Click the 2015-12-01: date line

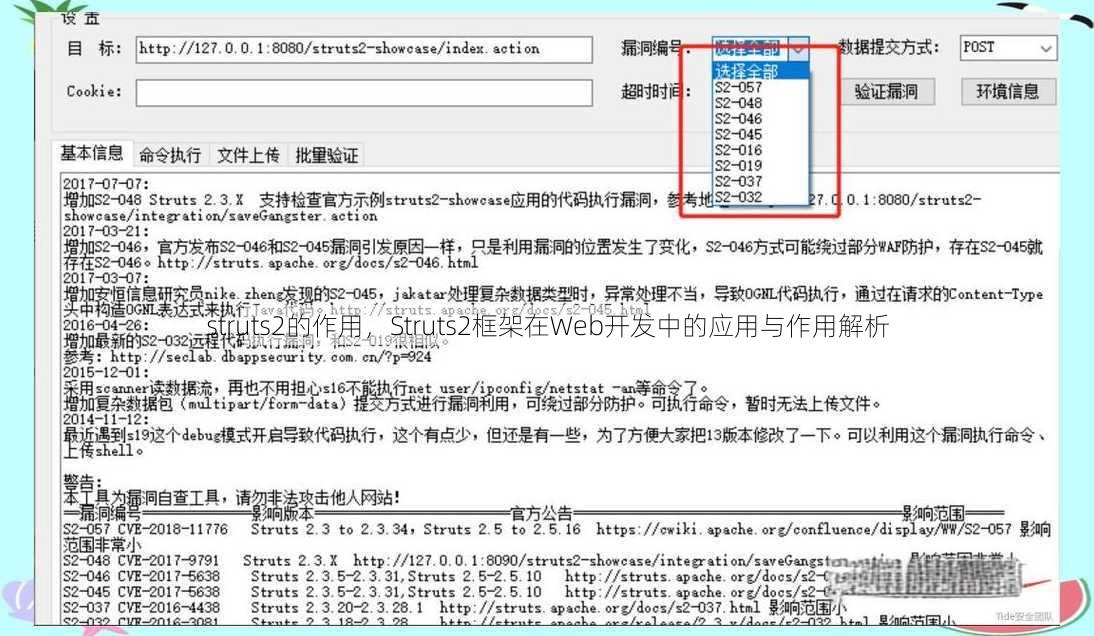click(106, 372)
